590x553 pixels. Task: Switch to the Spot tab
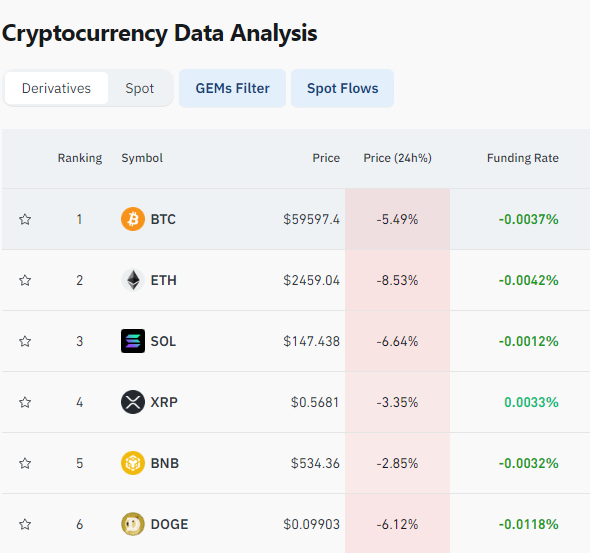[140, 88]
